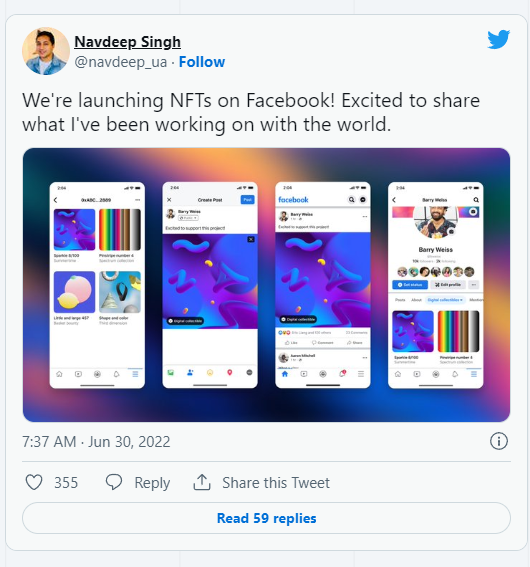Click the Messenger icon in Facebook mockup header
Image resolution: width=530 pixels, height=567 pixels.
(363, 200)
